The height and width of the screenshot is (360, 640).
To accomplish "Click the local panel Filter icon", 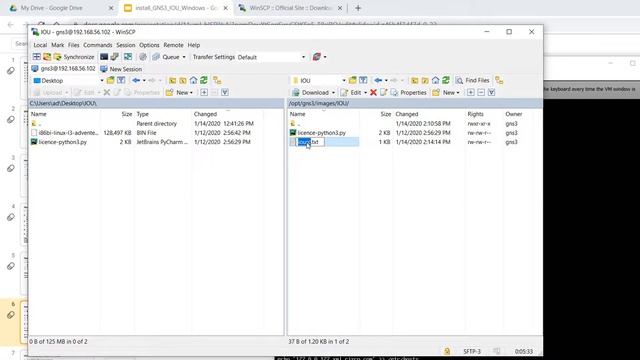I will tap(121, 80).
